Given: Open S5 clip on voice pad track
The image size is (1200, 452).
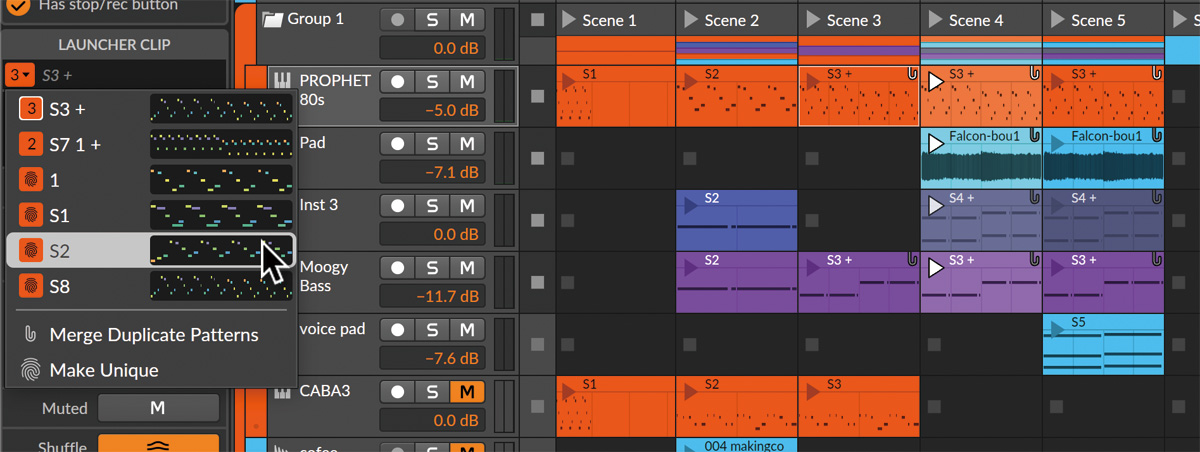Looking at the screenshot, I should click(1104, 345).
